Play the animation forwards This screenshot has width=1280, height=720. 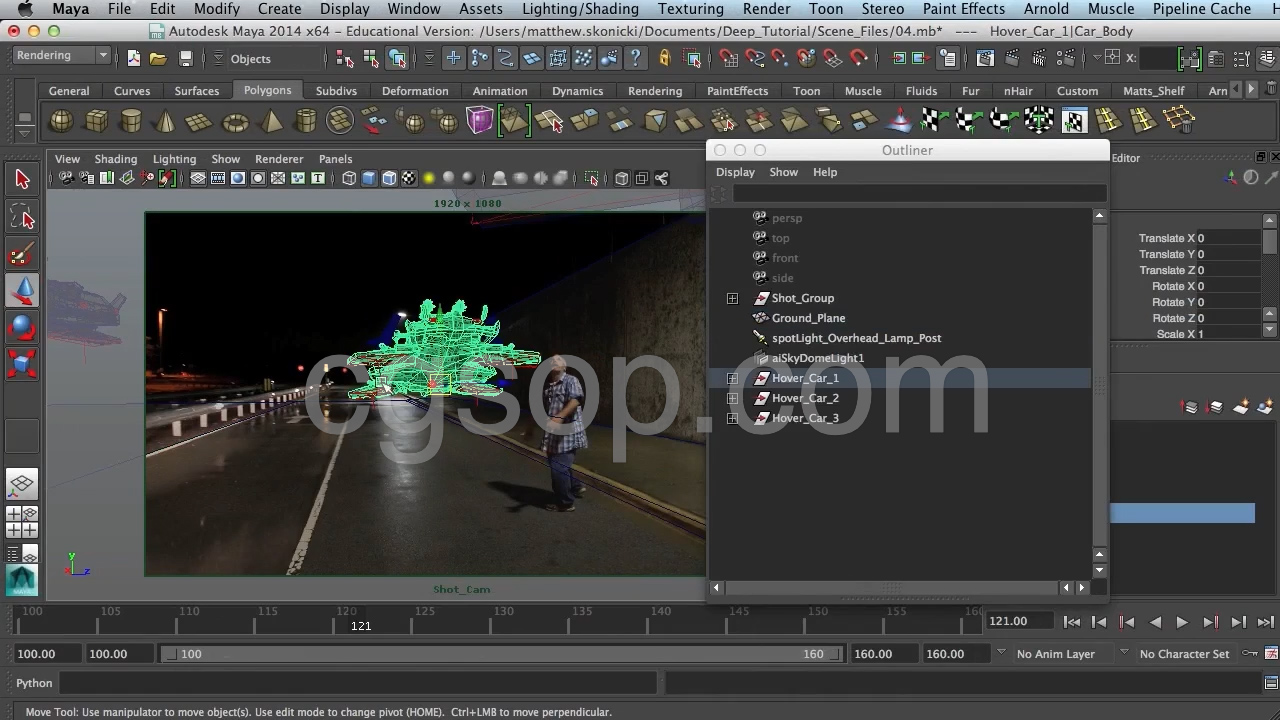(x=1182, y=622)
